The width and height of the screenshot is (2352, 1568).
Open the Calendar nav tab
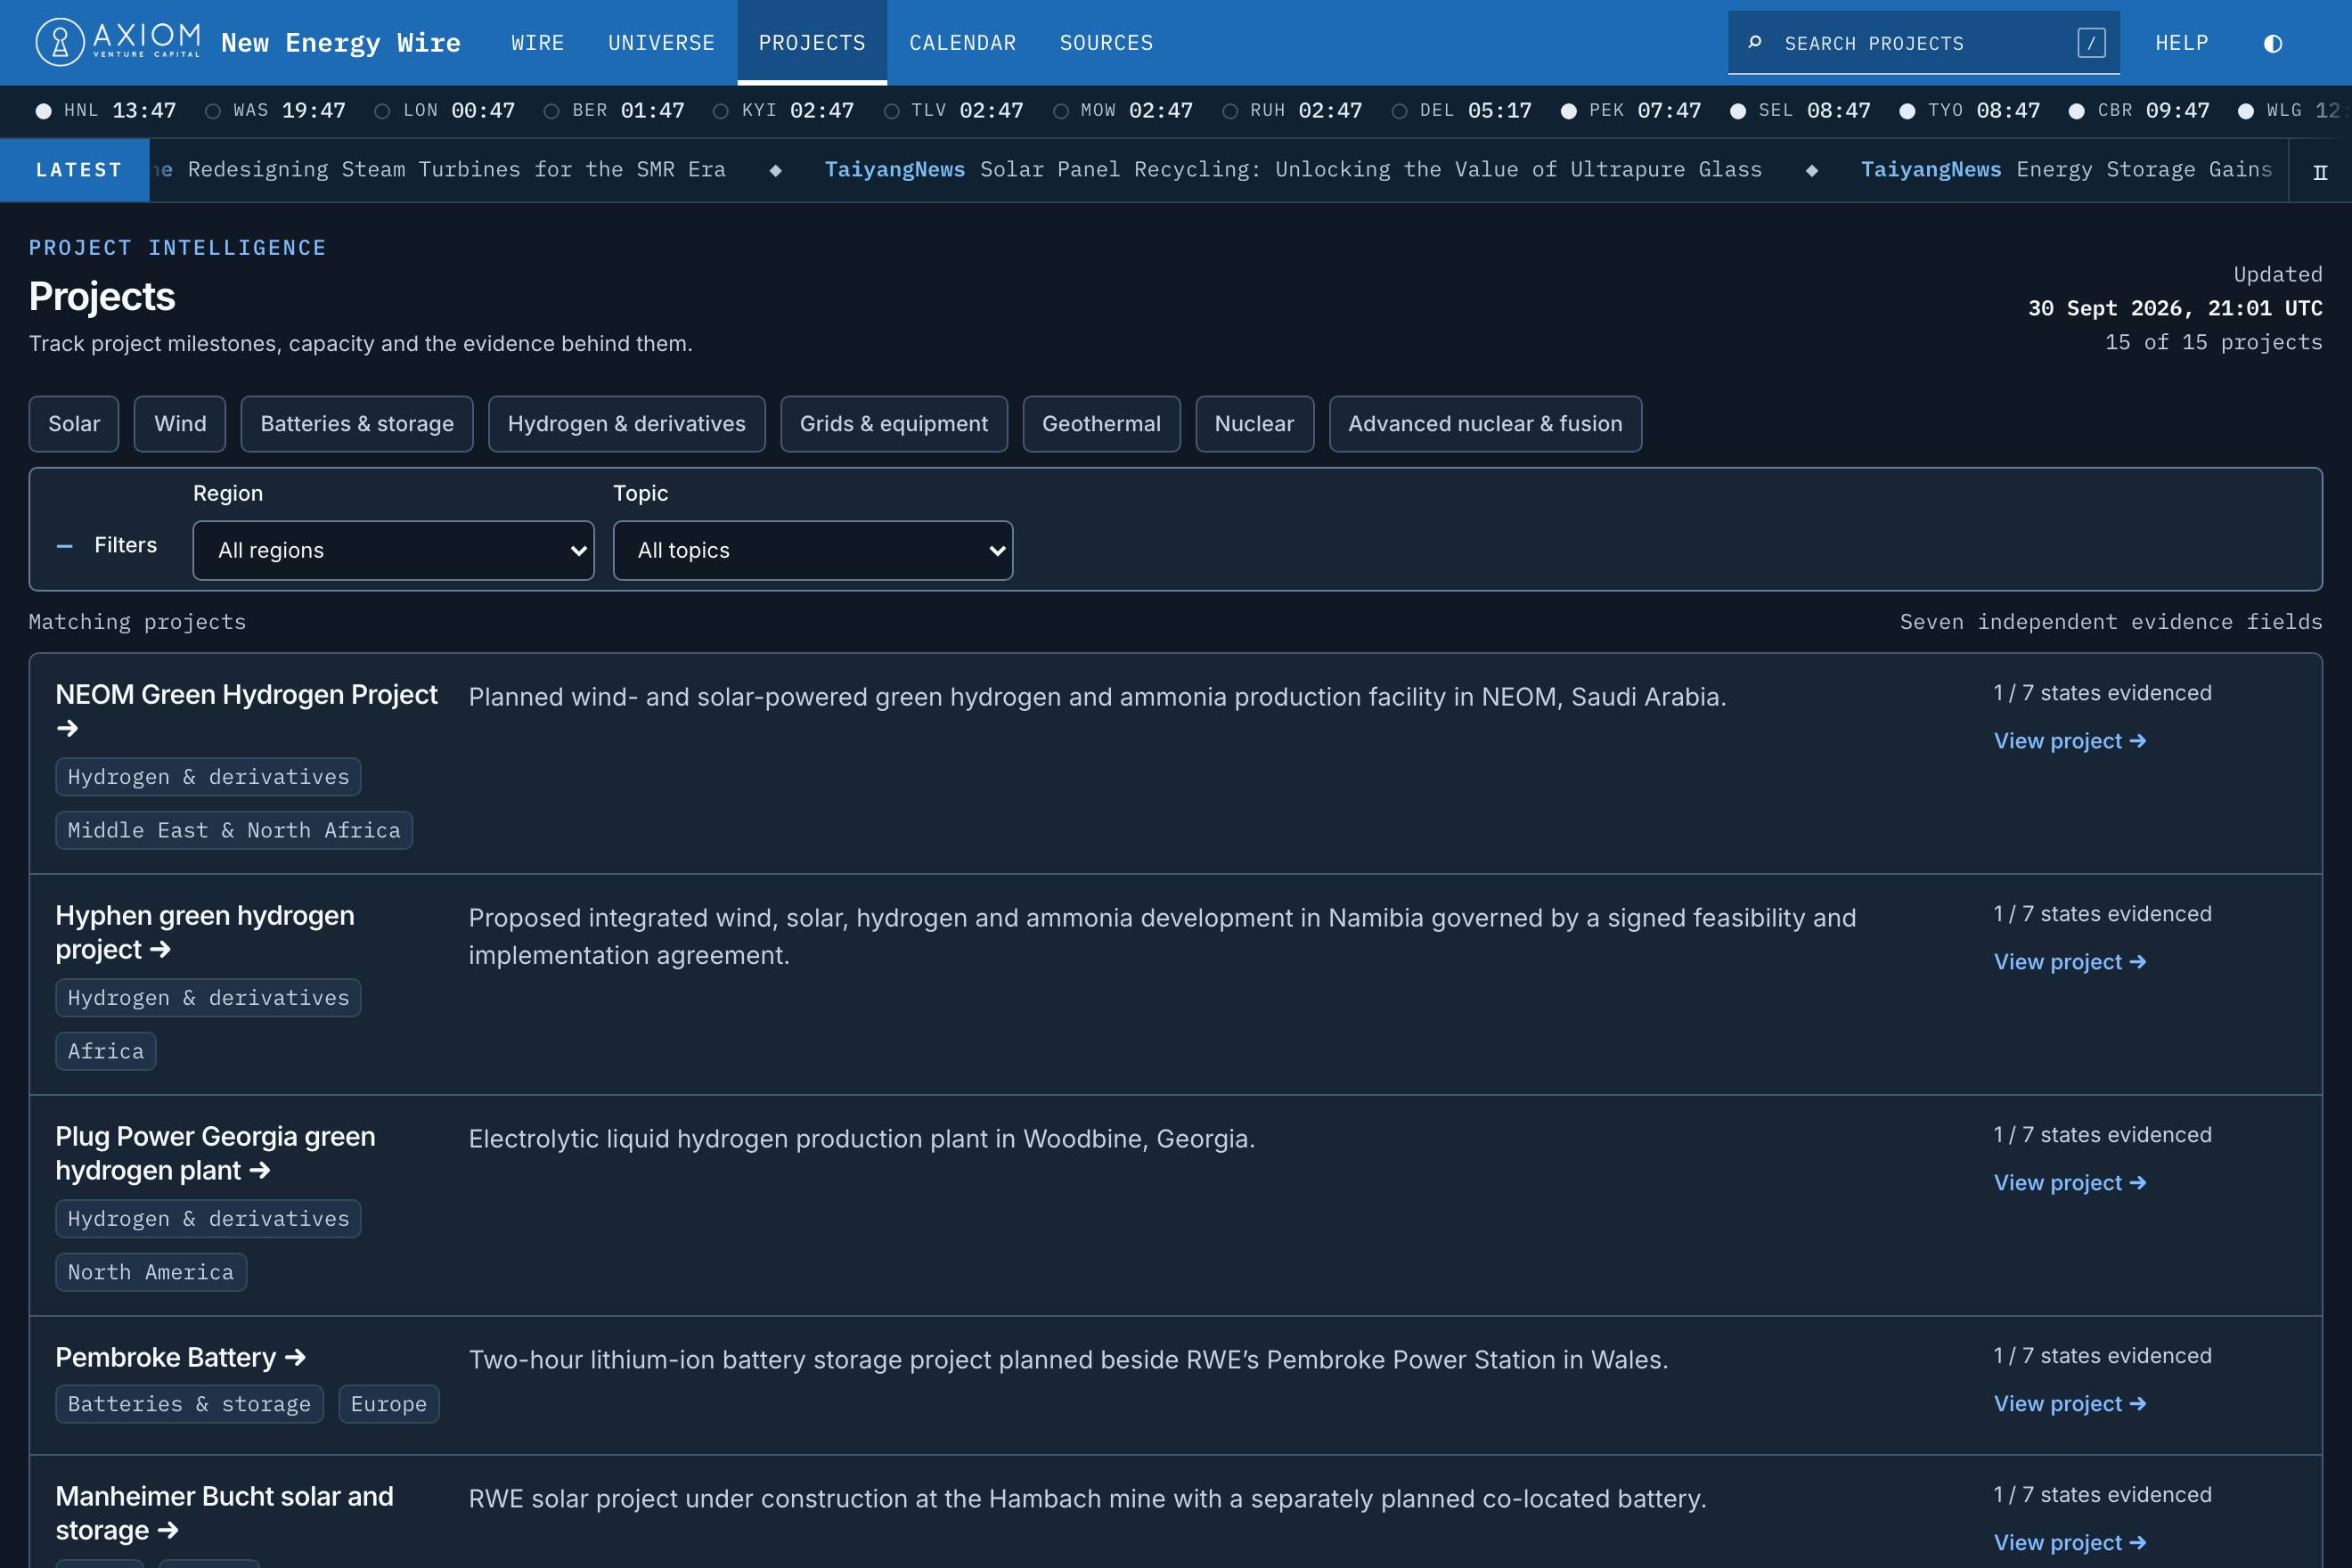(962, 43)
